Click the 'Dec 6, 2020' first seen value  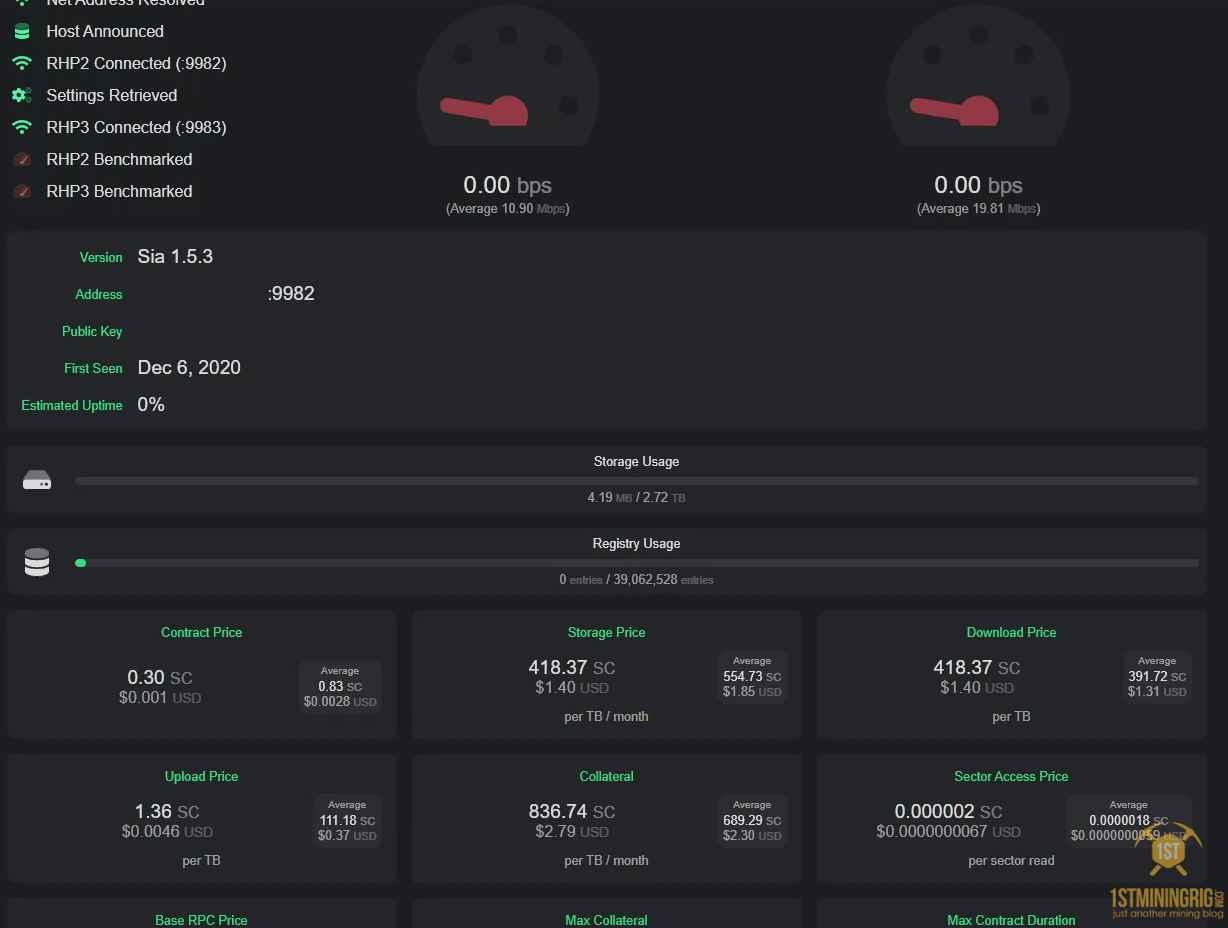pos(189,367)
